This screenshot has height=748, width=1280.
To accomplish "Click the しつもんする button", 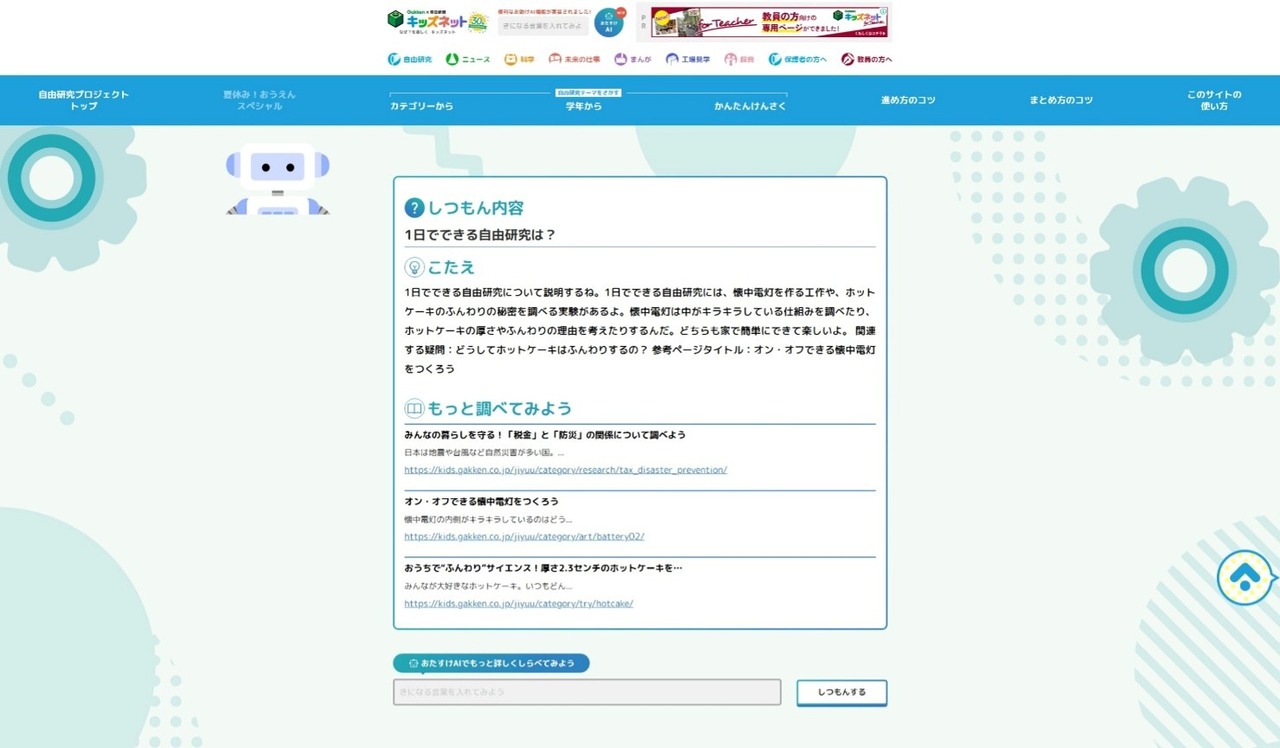I will [842, 692].
